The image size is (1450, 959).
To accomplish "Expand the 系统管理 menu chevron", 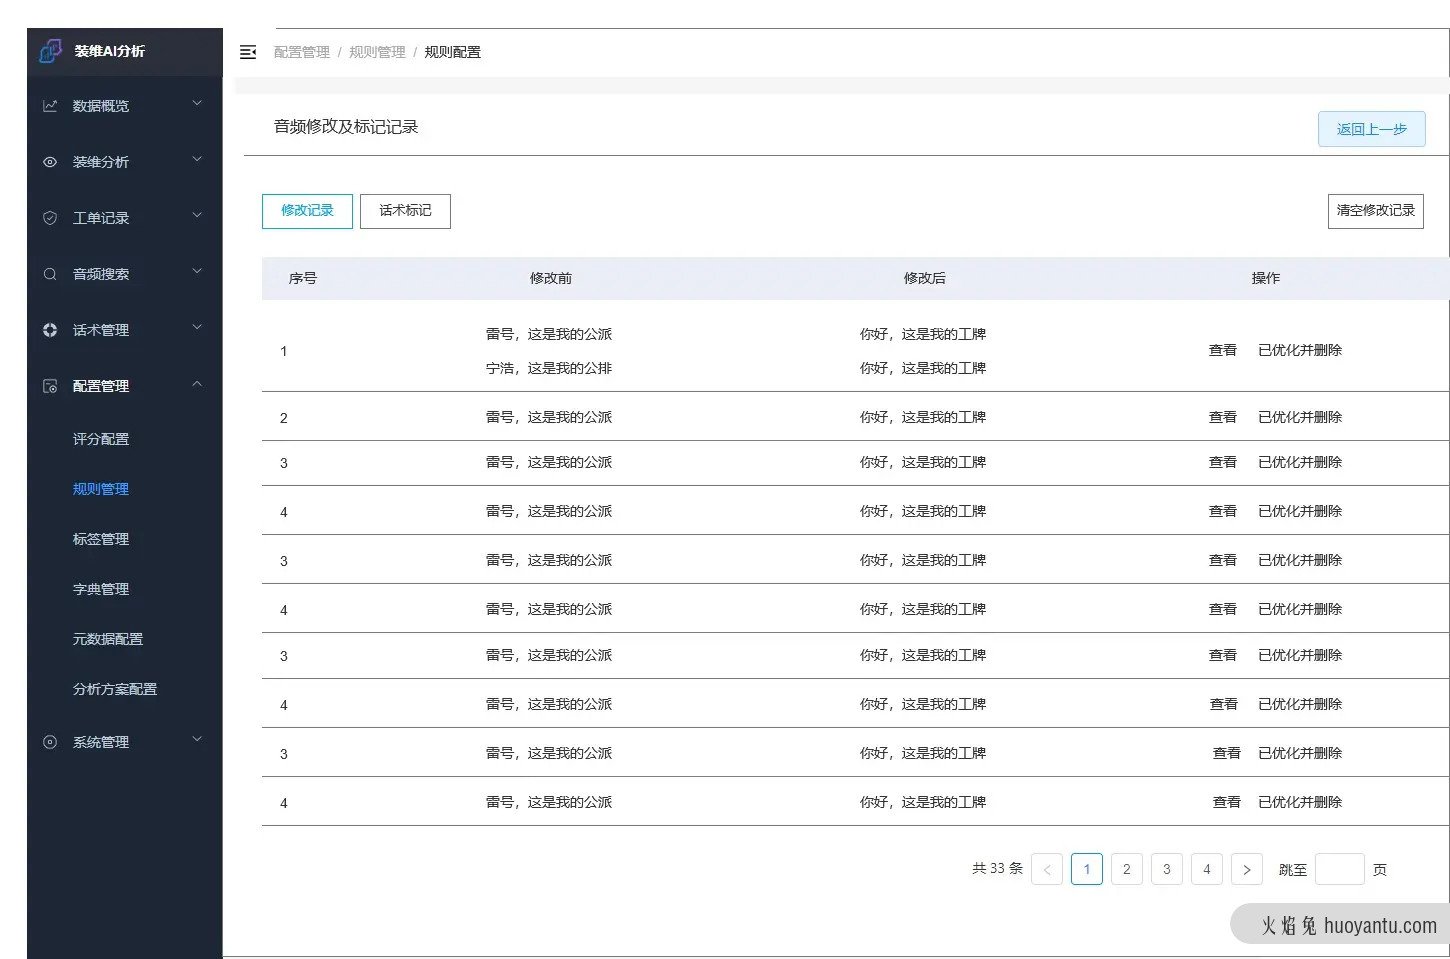I will click(197, 739).
